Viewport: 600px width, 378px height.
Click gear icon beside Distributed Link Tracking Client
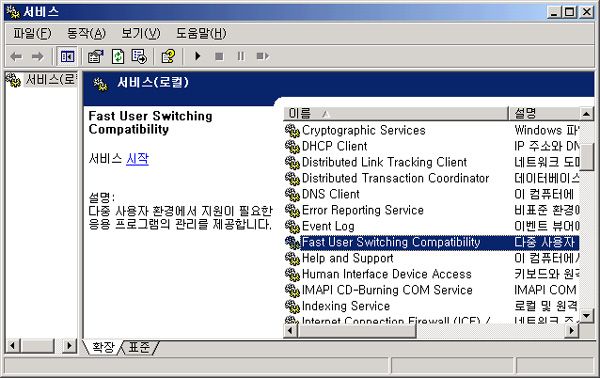(292, 163)
